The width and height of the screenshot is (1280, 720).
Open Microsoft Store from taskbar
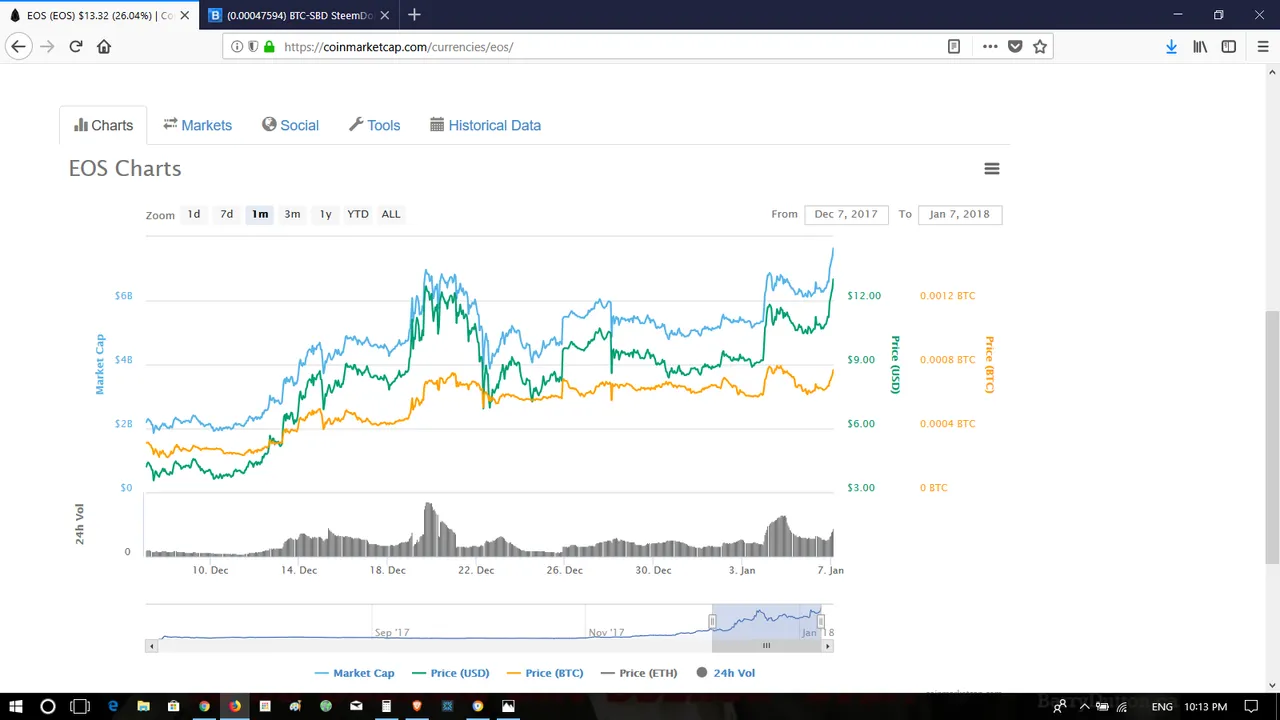pyautogui.click(x=174, y=706)
